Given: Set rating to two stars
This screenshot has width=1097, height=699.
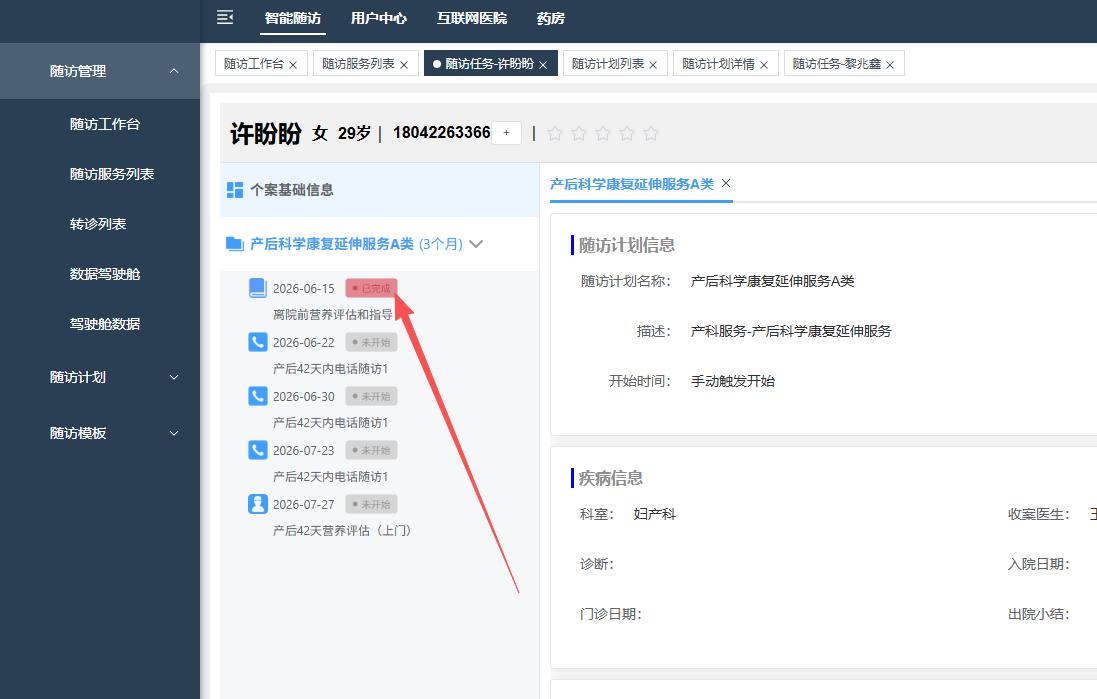Looking at the screenshot, I should [579, 133].
